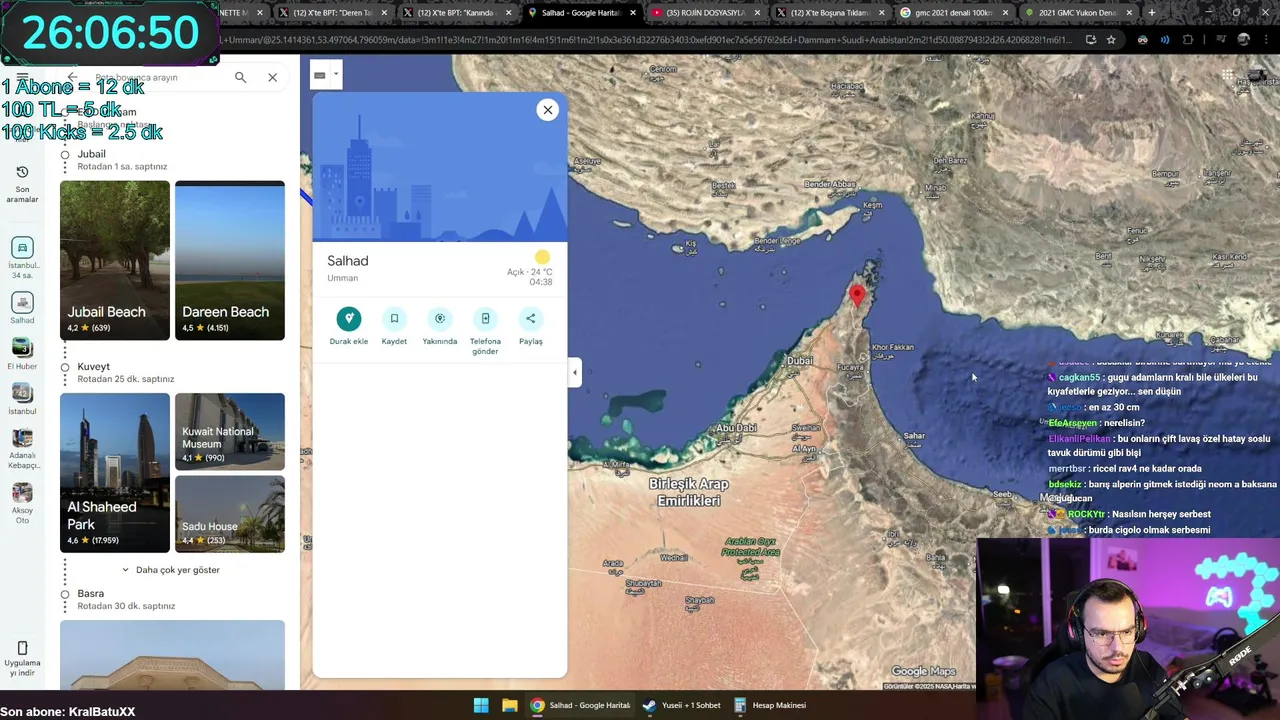1280x720 pixels.
Task: Close the Salhad Google Haritalar tab
Action: point(632,13)
